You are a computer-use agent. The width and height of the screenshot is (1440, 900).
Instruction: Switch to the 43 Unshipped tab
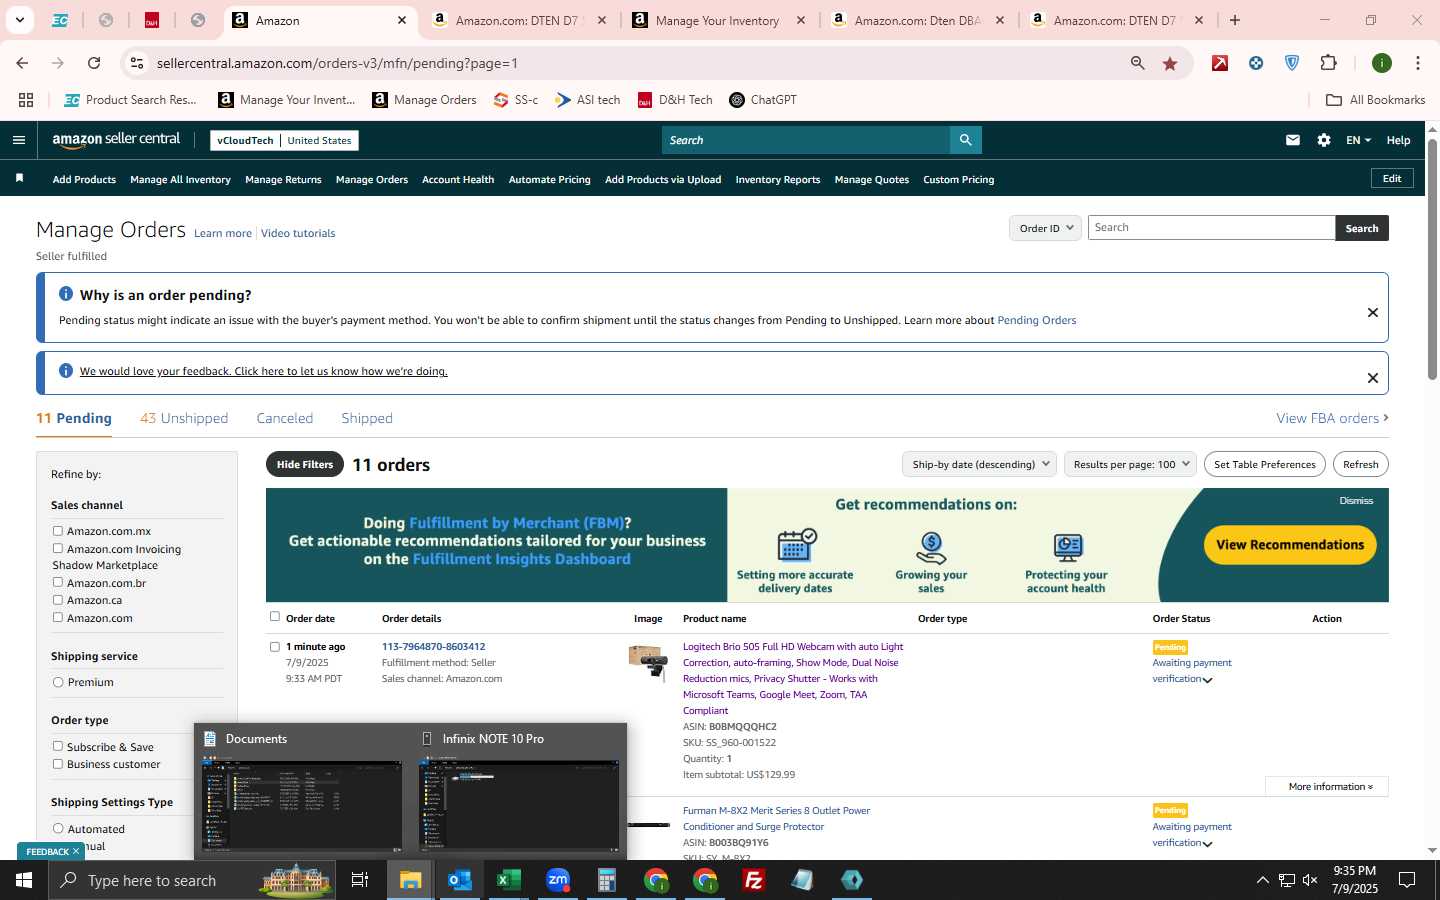point(184,418)
